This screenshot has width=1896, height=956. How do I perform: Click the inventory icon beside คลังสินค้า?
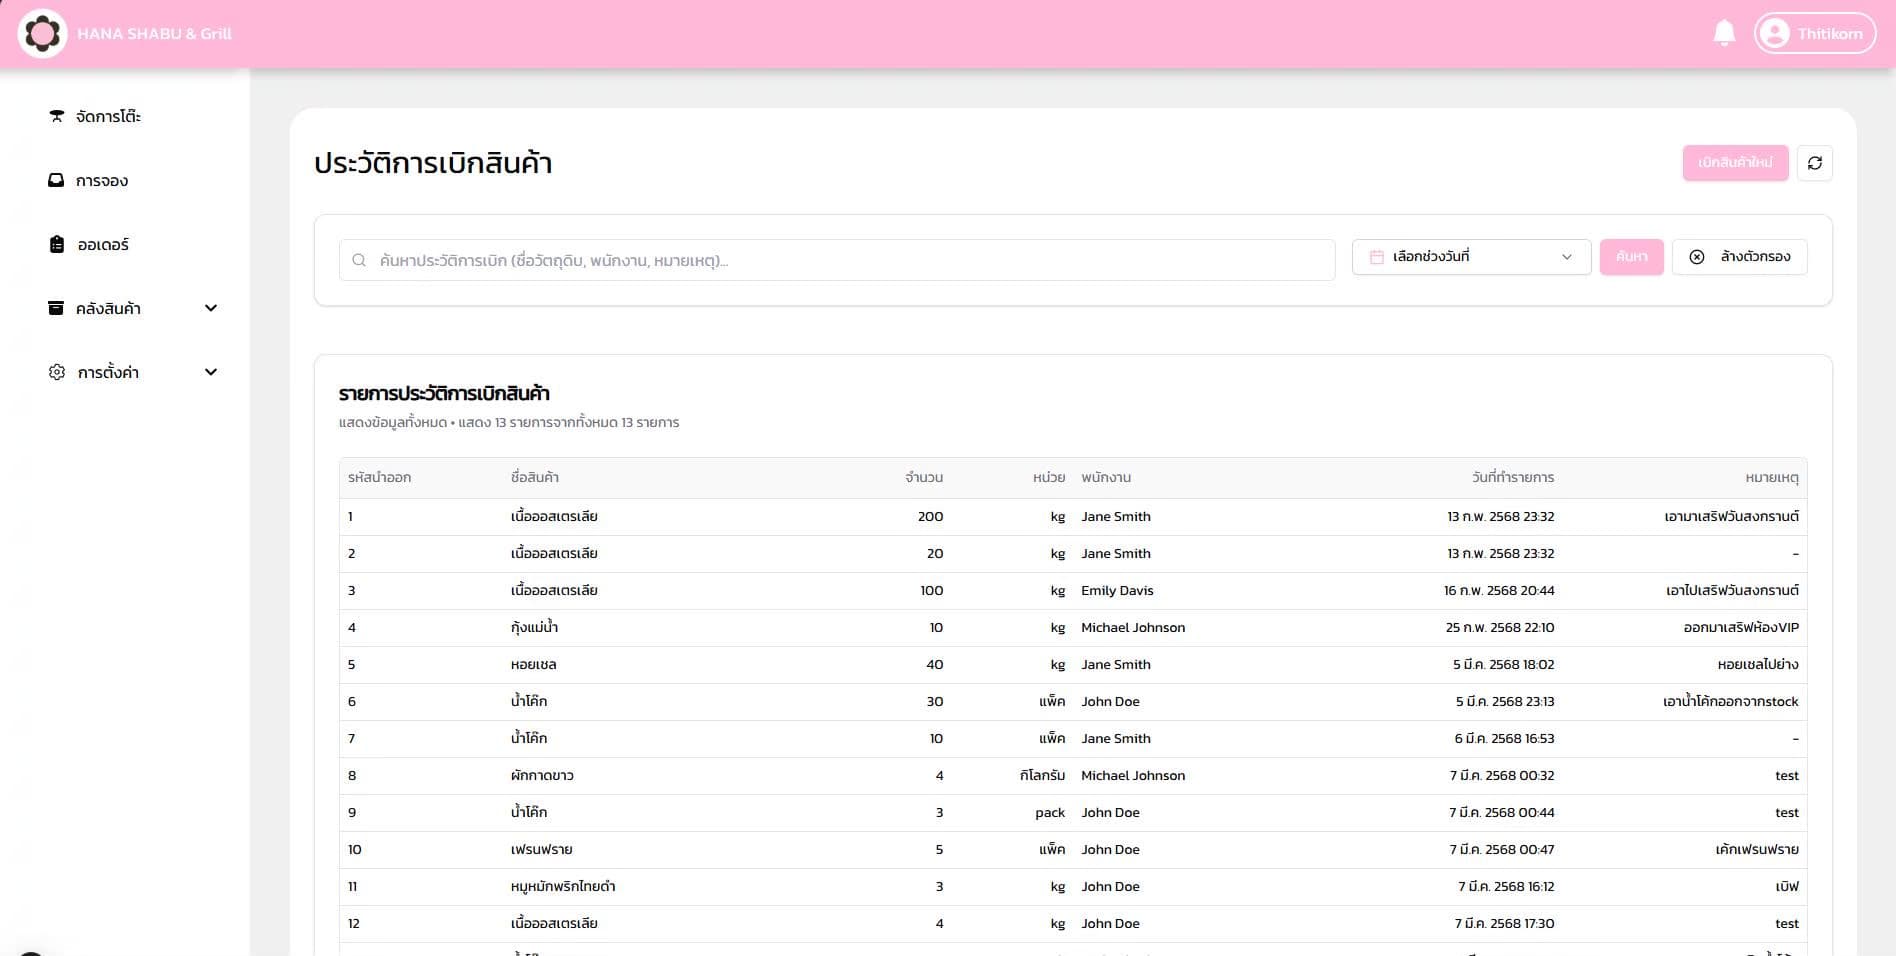(x=57, y=308)
